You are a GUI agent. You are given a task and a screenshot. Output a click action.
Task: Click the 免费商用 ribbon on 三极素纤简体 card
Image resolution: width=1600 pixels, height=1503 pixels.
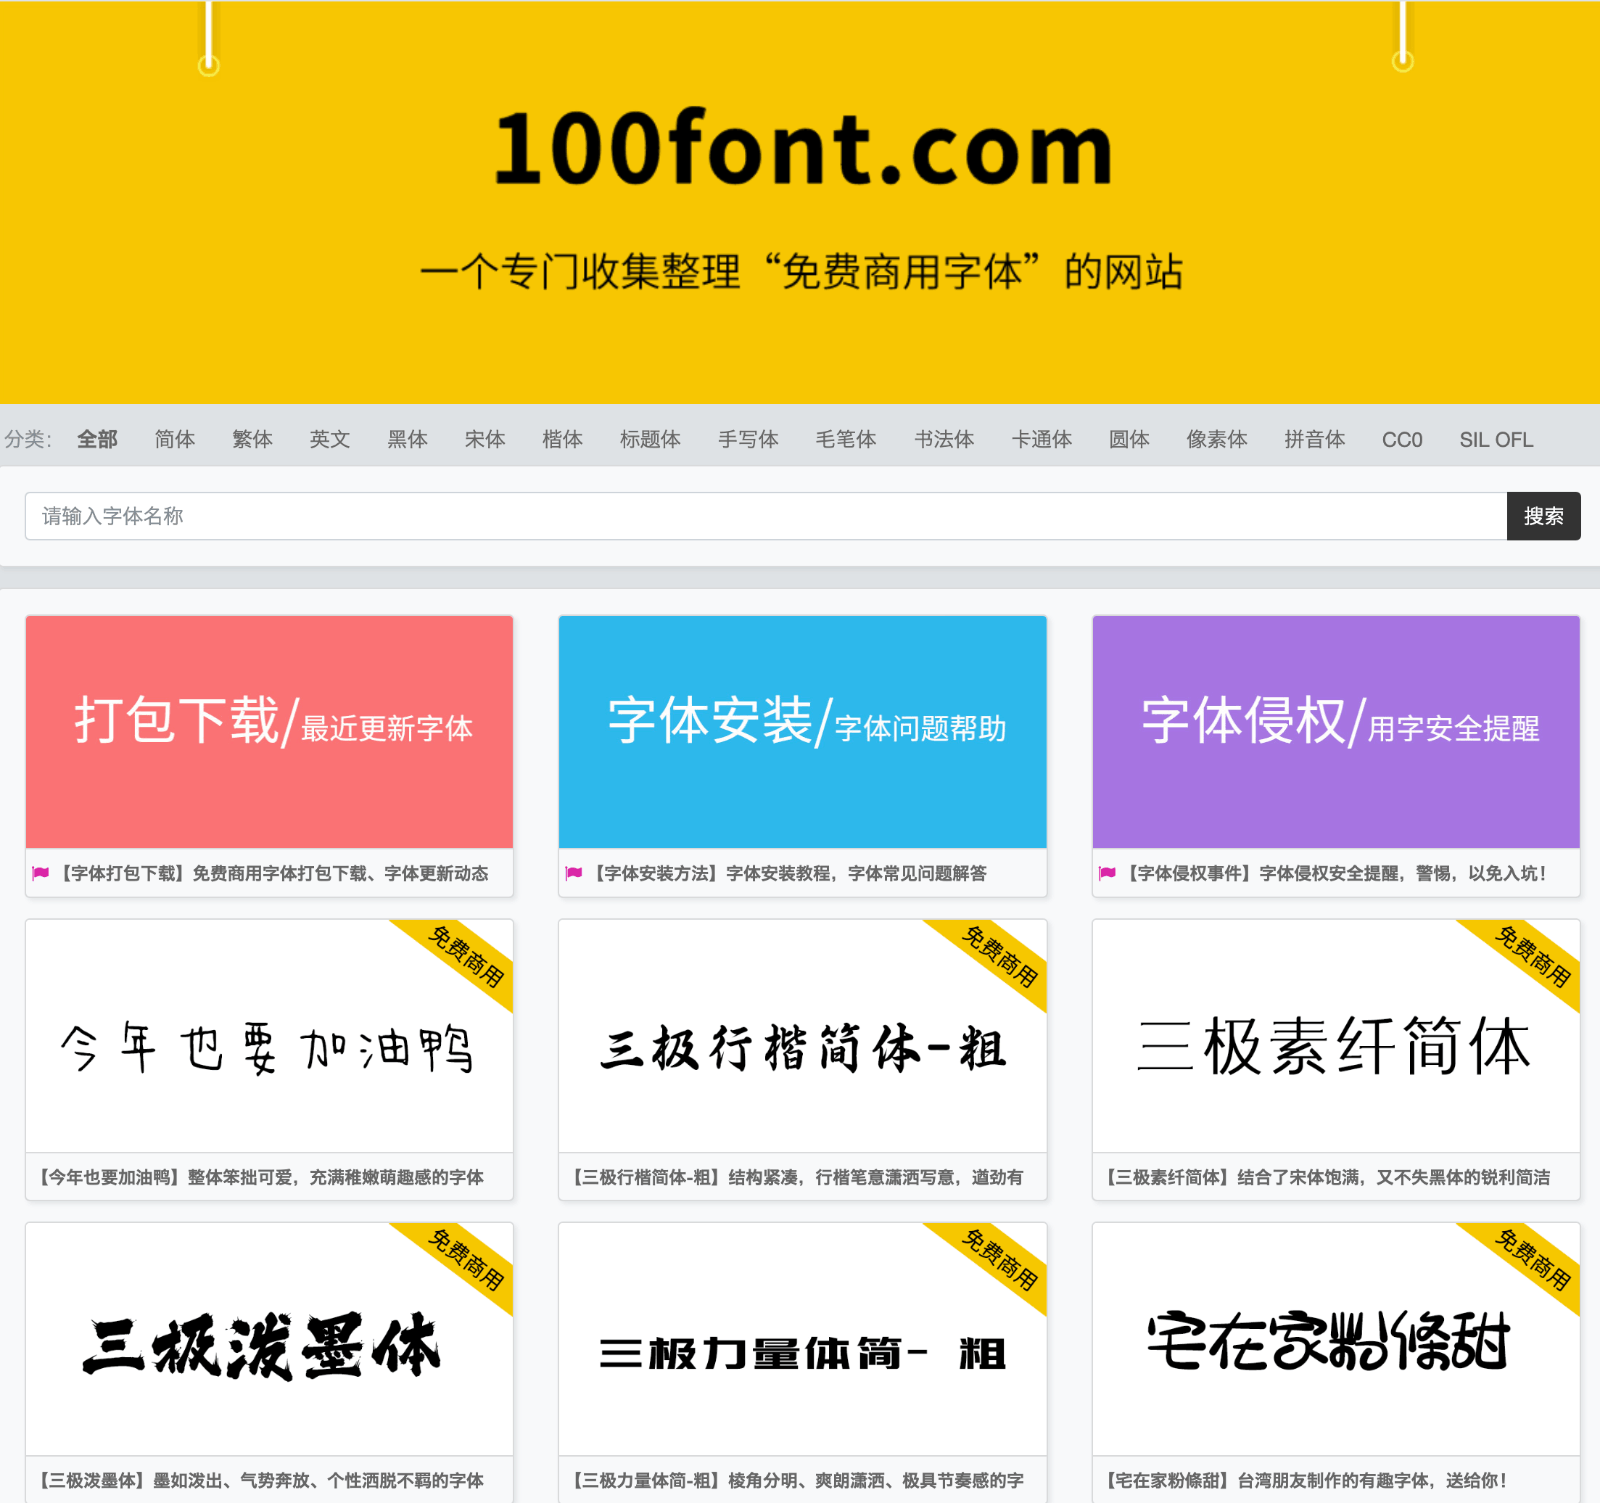[1532, 957]
